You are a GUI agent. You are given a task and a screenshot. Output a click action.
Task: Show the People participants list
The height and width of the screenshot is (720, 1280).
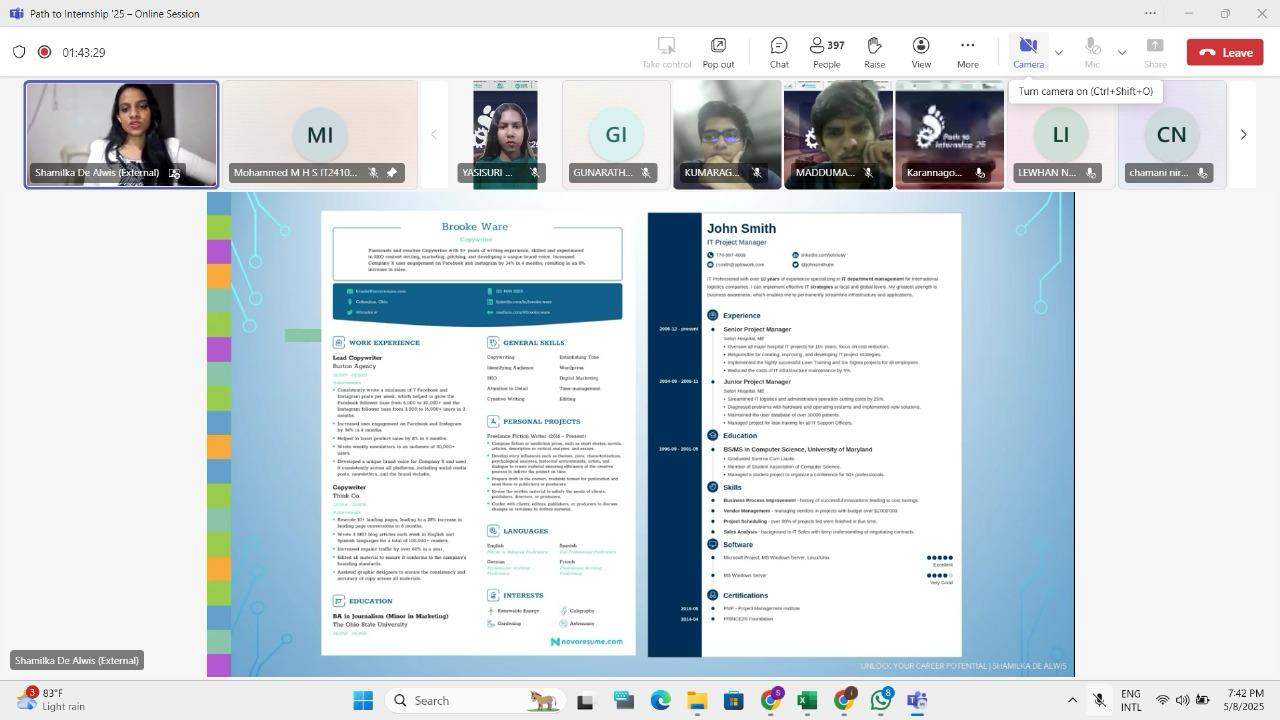(826, 52)
